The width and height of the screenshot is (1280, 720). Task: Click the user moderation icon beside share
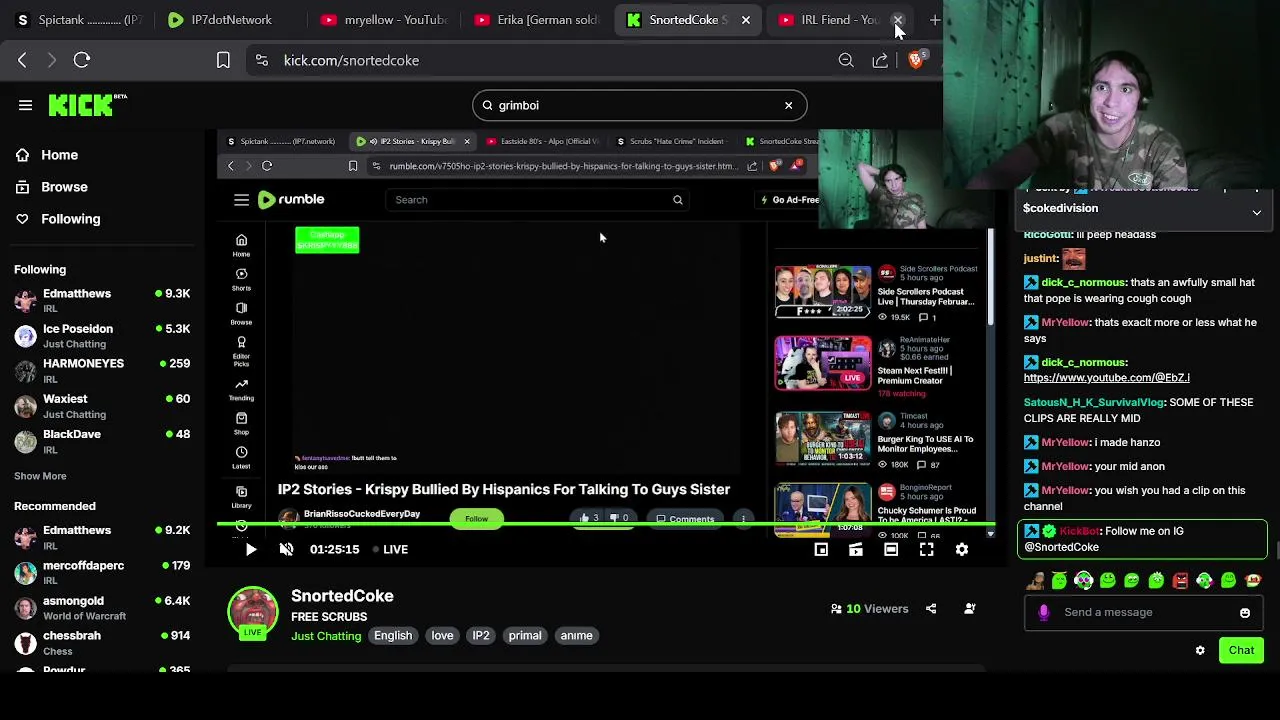click(969, 608)
